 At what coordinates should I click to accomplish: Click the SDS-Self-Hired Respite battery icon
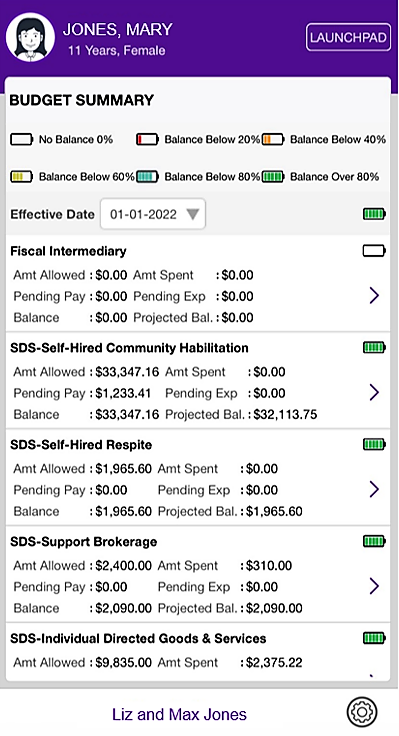[374, 444]
